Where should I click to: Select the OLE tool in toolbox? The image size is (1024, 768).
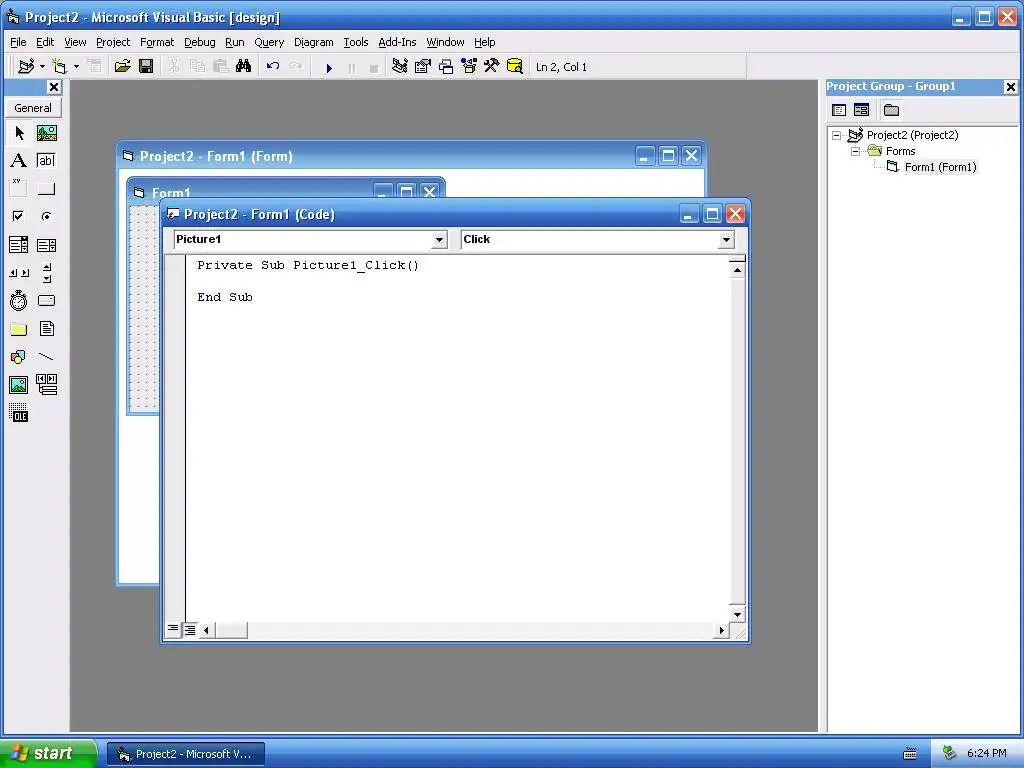[19, 413]
